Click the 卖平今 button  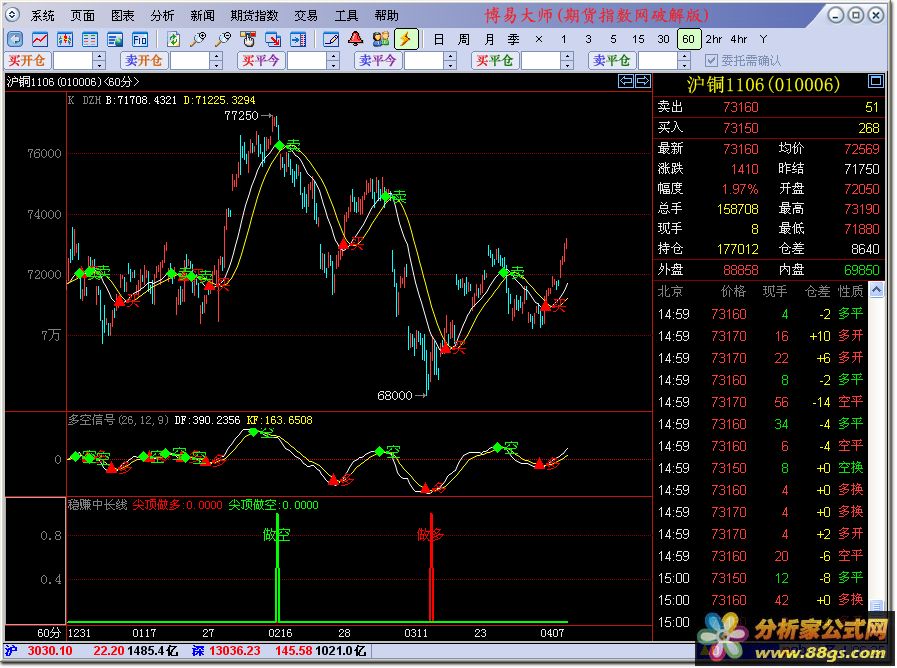tap(378, 61)
